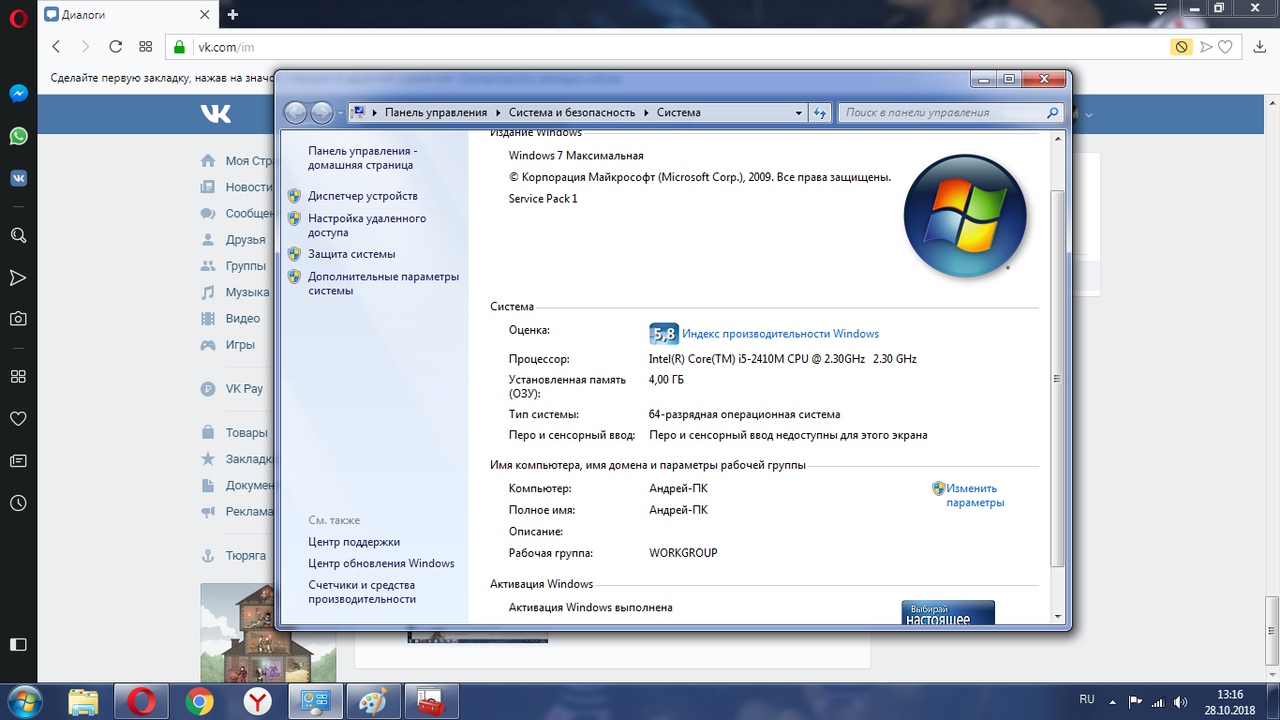This screenshot has height=720, width=1280.
Task: Expand arrow after 'Панель управления' breadcrumb
Action: pyautogui.click(x=498, y=113)
